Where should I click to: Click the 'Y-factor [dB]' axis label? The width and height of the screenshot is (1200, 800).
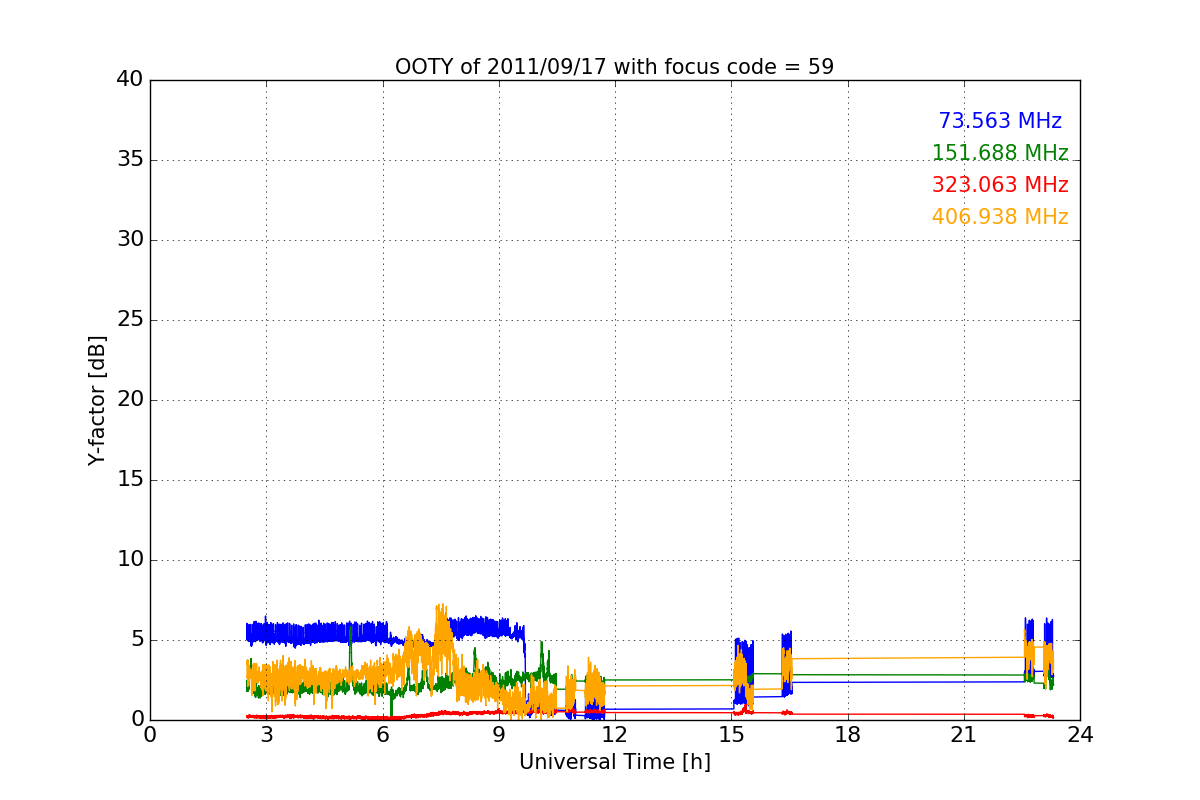click(97, 400)
